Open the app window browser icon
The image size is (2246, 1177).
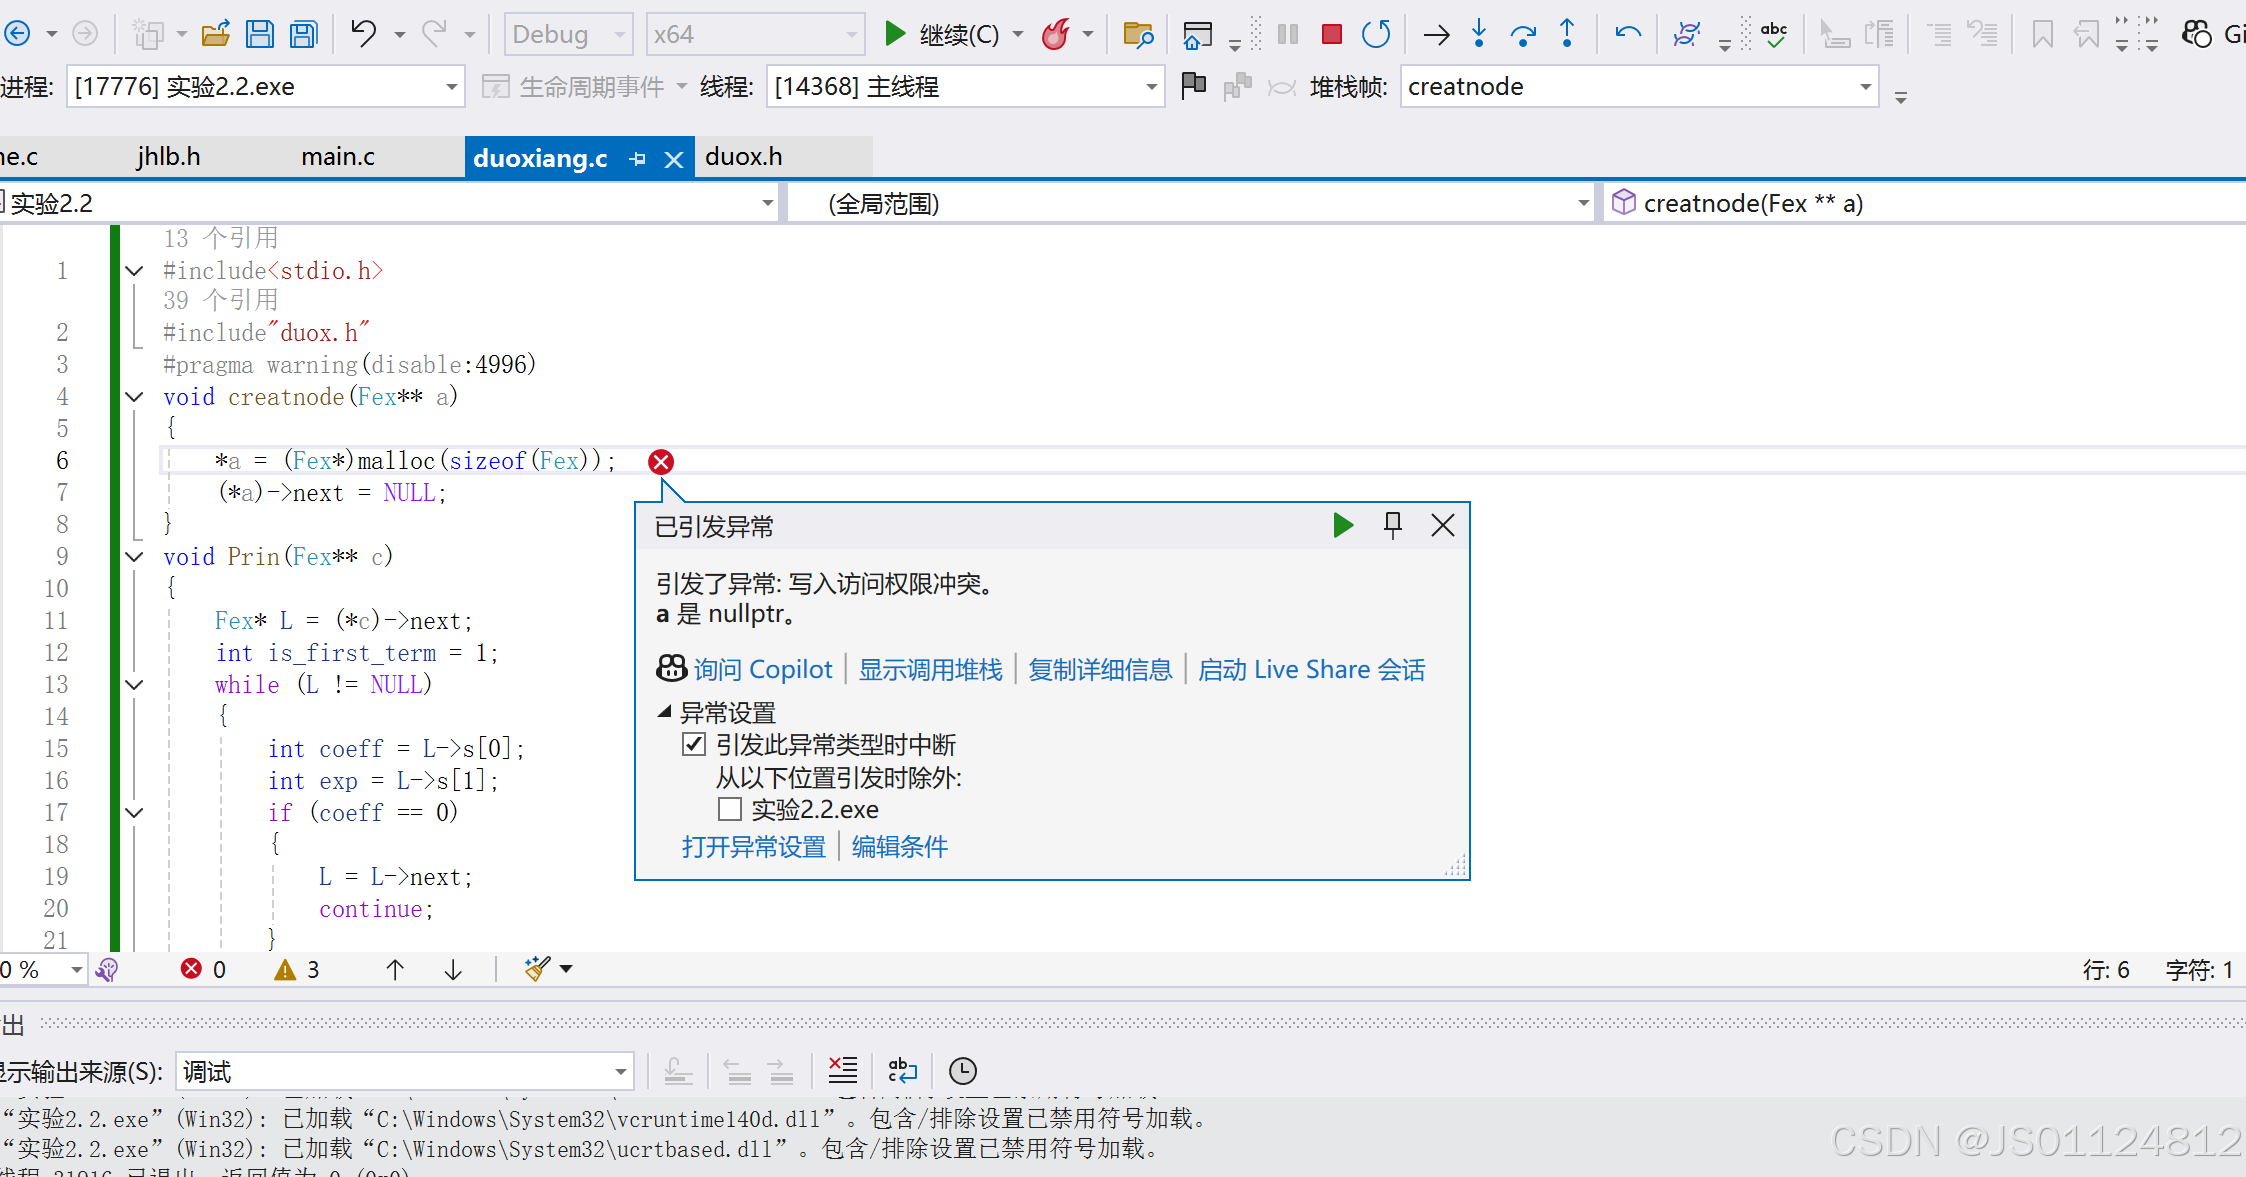point(1197,34)
